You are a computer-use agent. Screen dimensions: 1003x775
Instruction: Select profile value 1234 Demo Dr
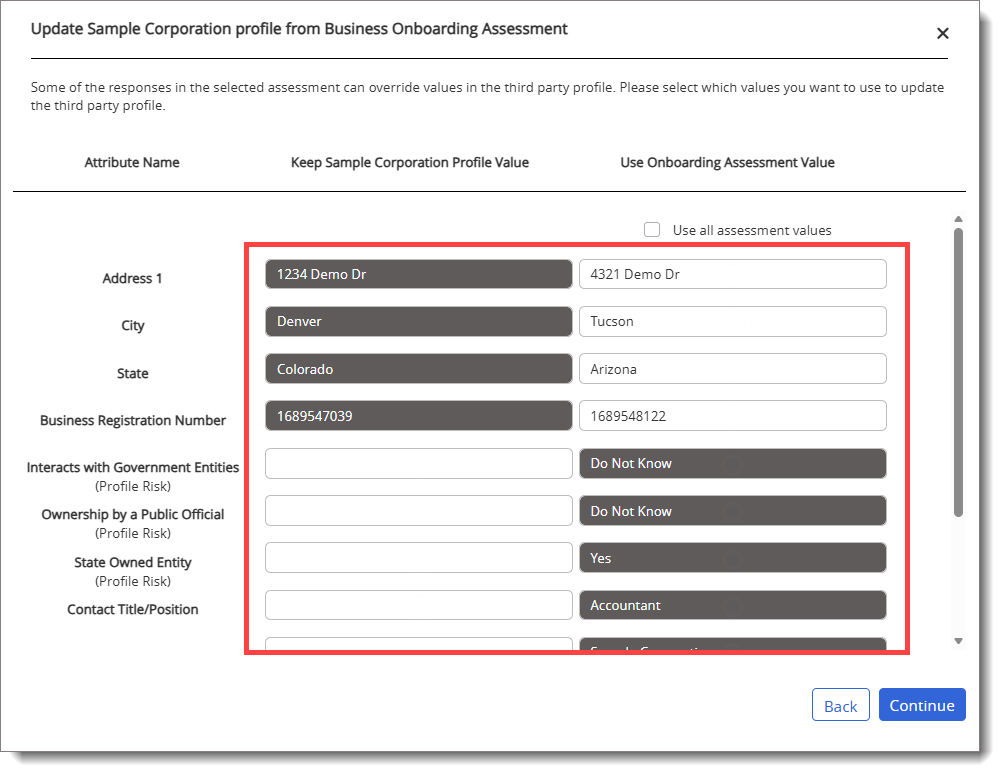[x=418, y=274]
